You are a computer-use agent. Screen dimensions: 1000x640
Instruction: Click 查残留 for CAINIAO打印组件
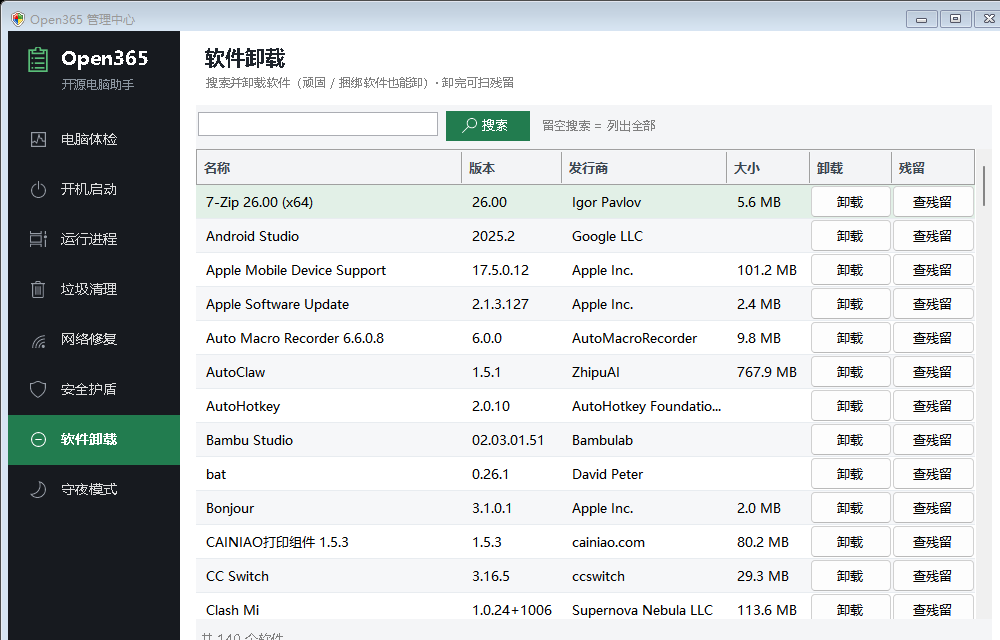[933, 542]
